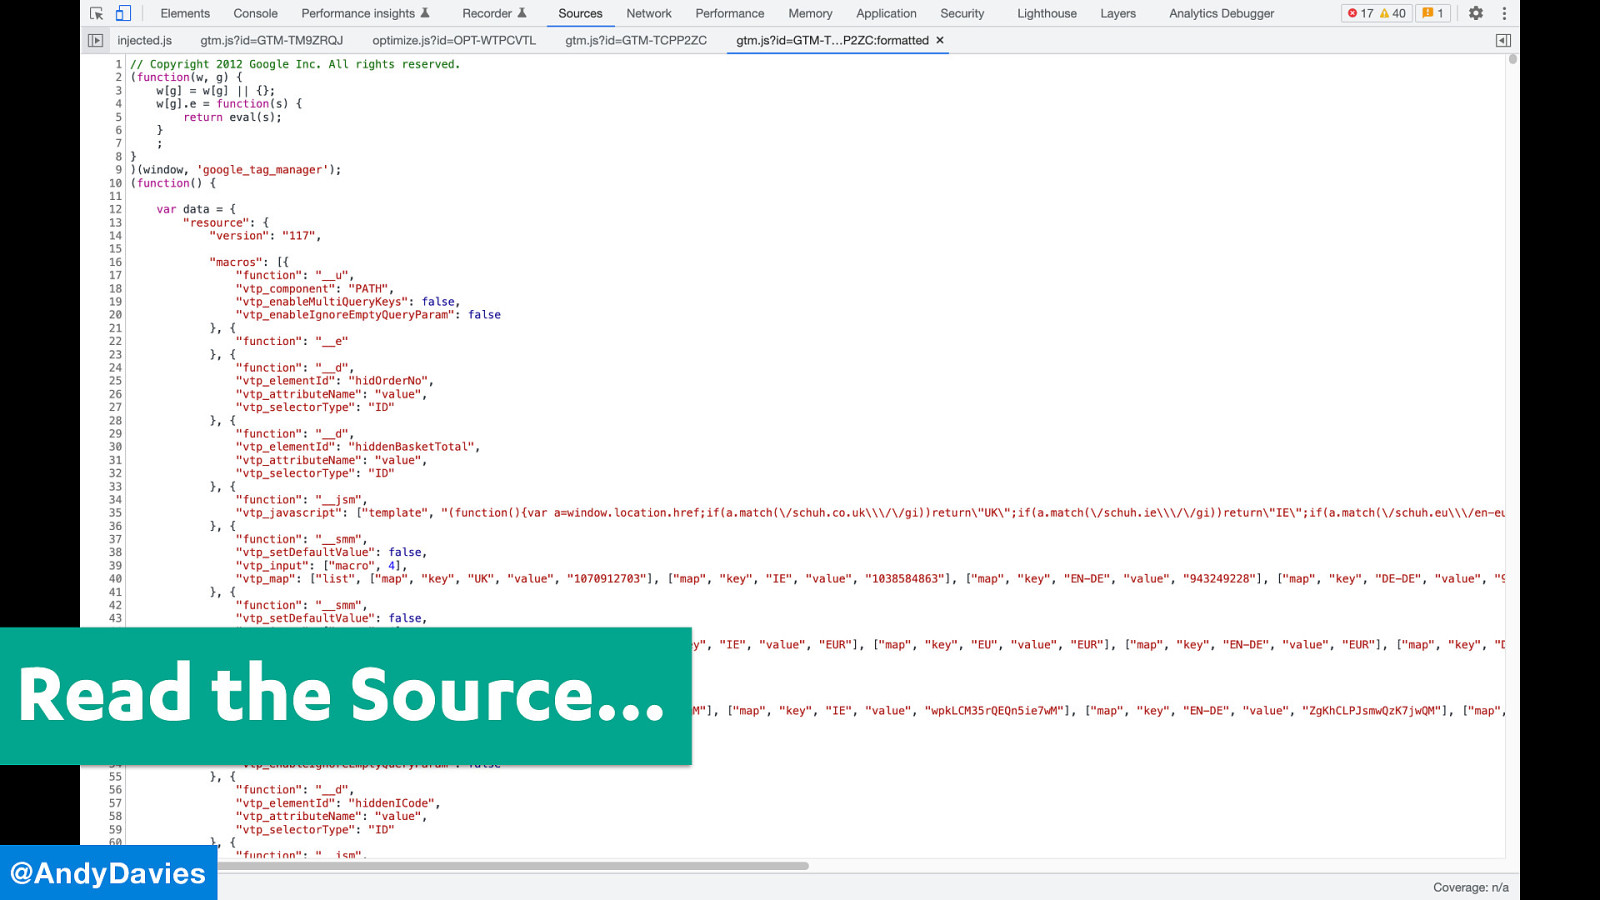Show the navigator sidebar pane
Viewport: 1600px width, 900px height.
point(96,40)
